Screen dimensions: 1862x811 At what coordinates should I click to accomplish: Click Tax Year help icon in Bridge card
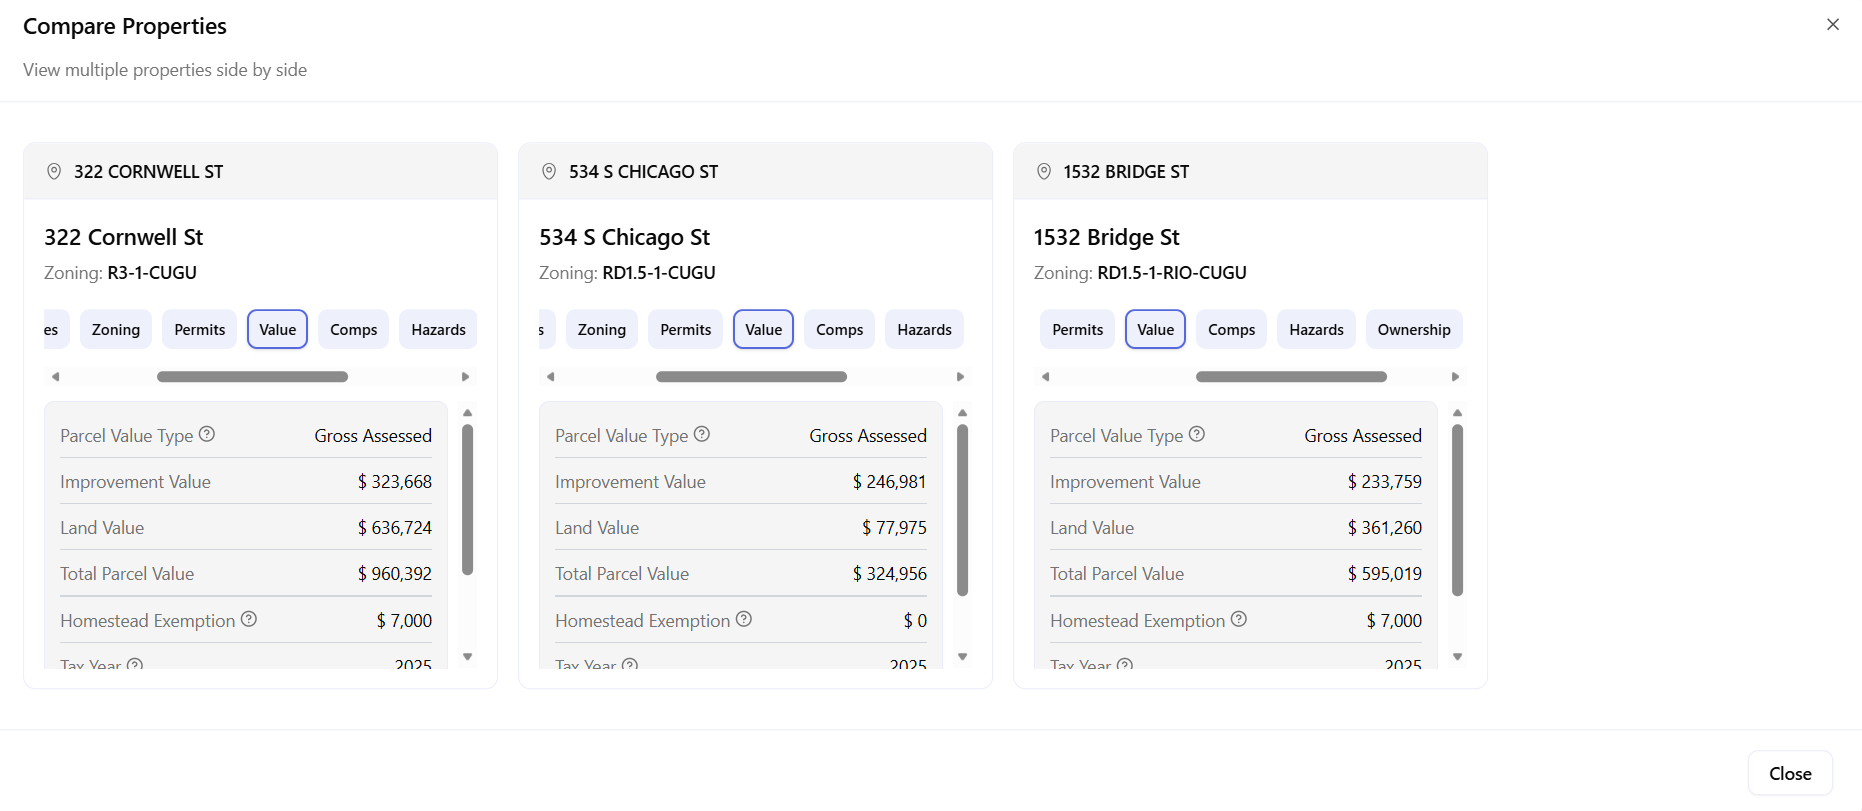point(1125,664)
